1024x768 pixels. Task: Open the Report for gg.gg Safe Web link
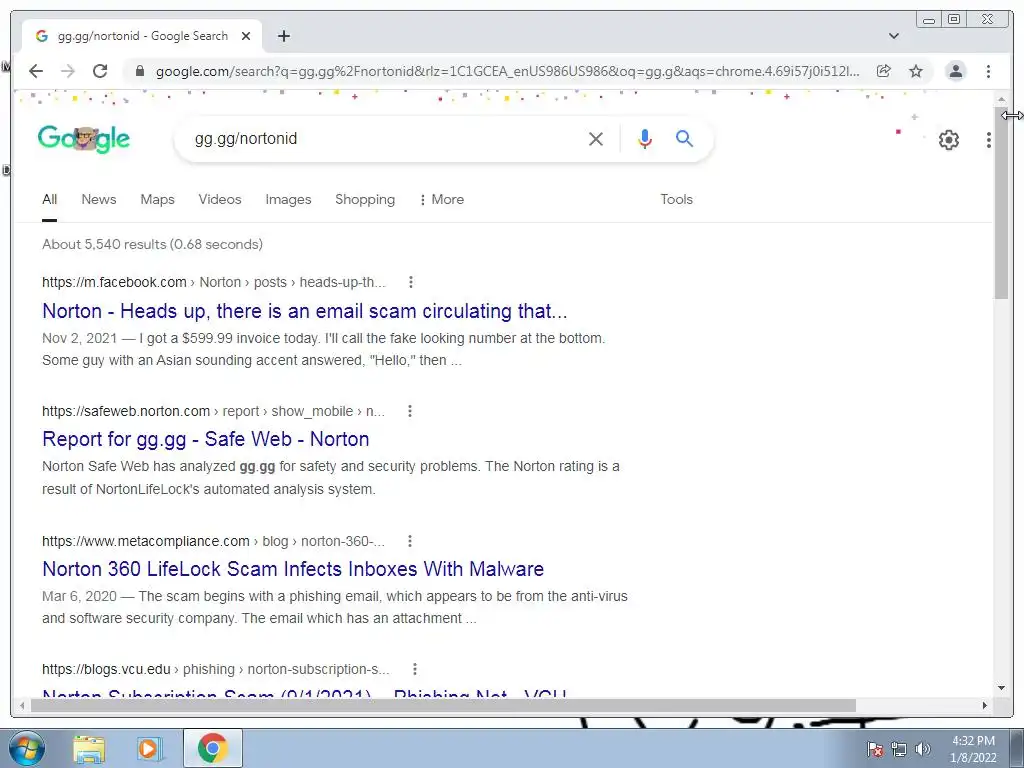[x=206, y=439]
